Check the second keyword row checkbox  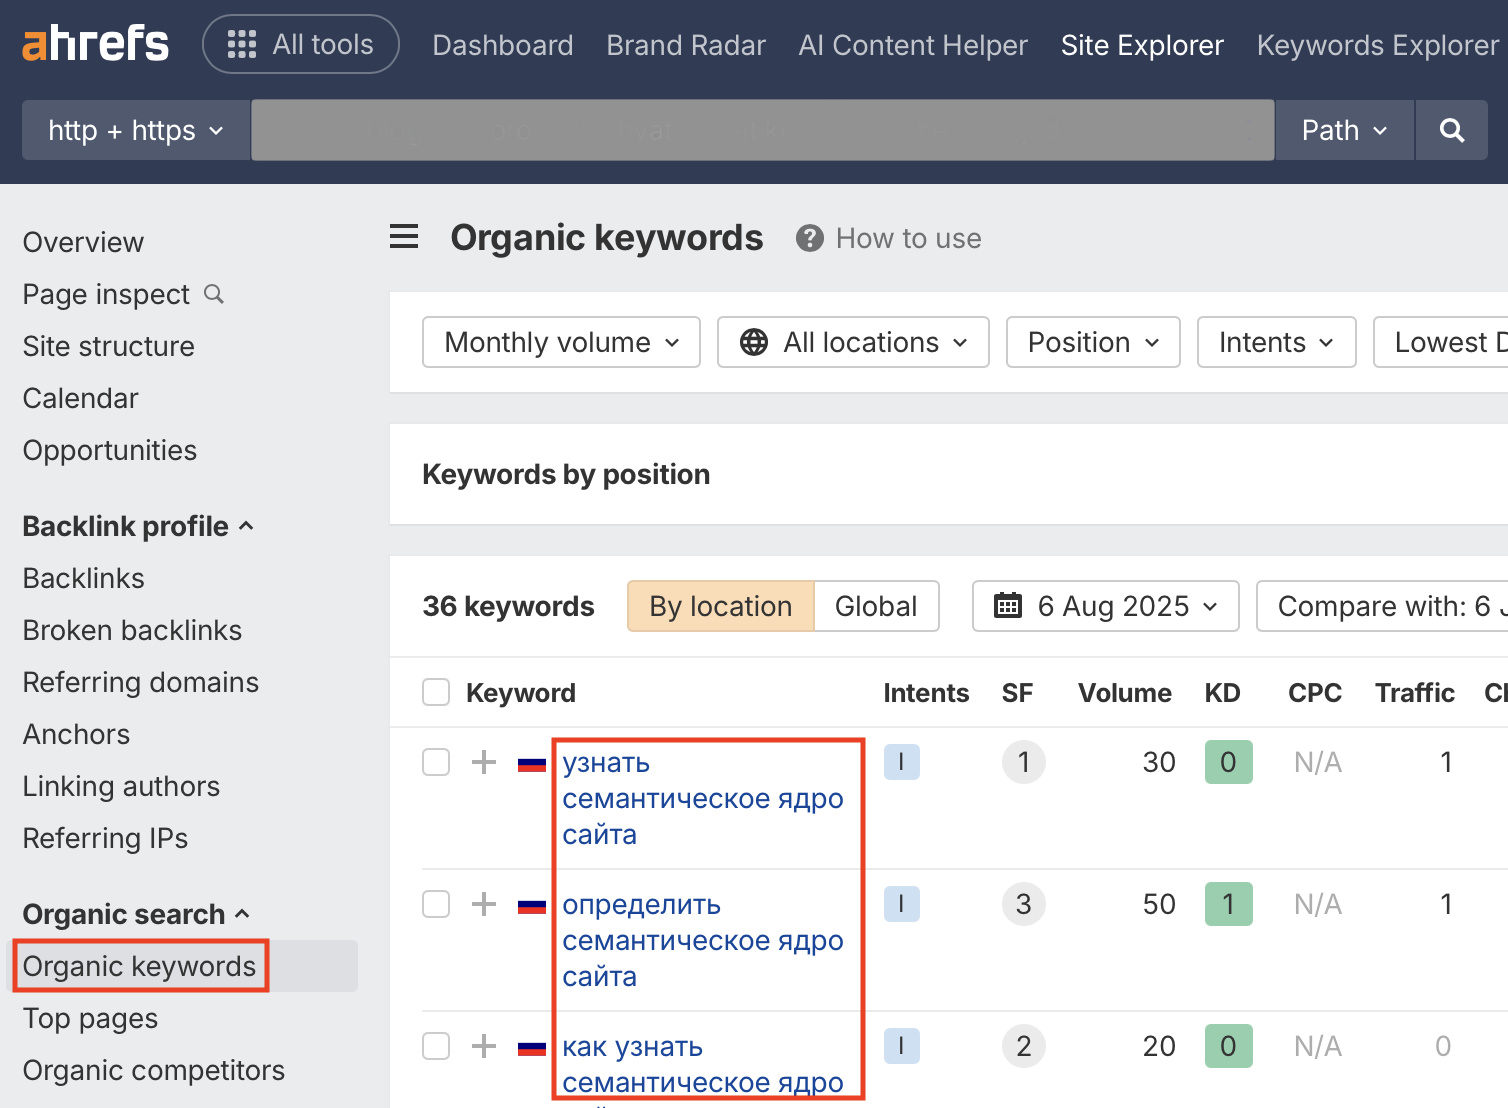436,904
